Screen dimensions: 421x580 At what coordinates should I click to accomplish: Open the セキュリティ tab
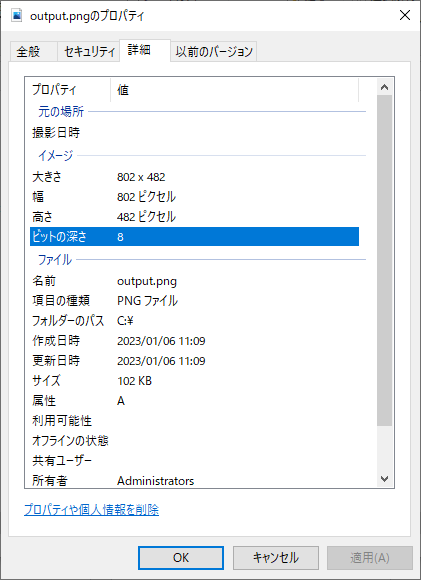pos(89,51)
